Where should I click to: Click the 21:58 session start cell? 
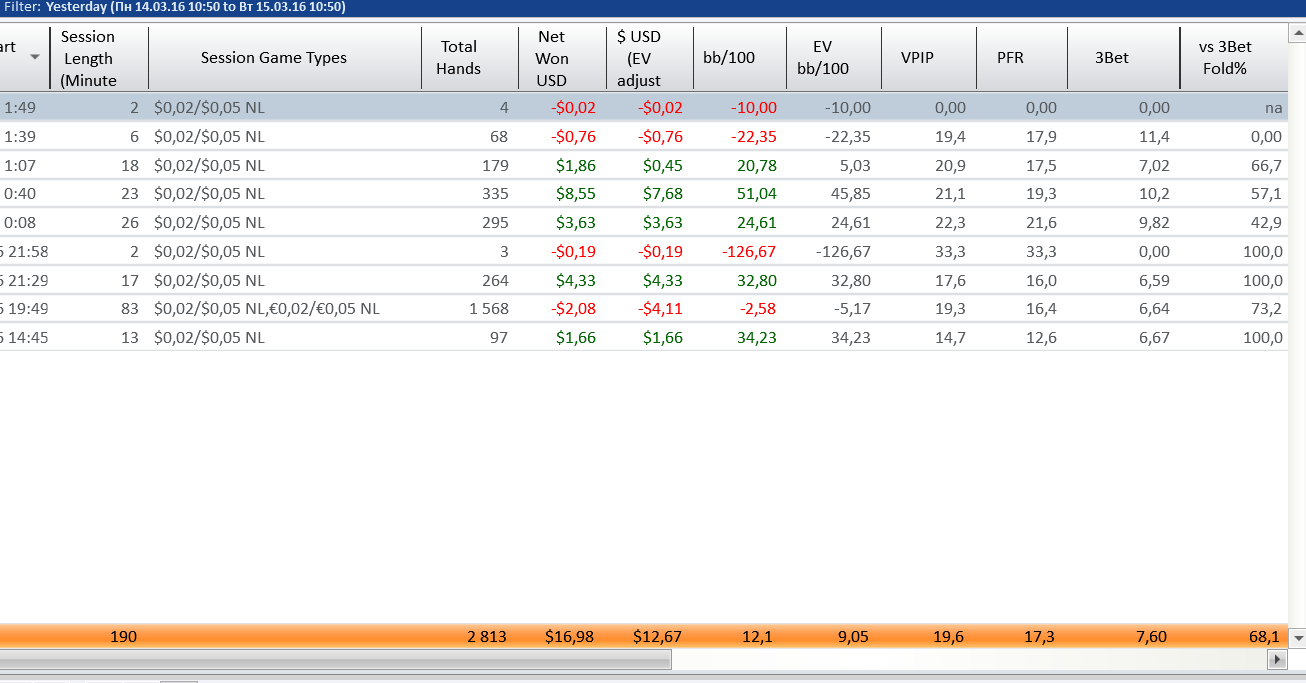point(29,252)
